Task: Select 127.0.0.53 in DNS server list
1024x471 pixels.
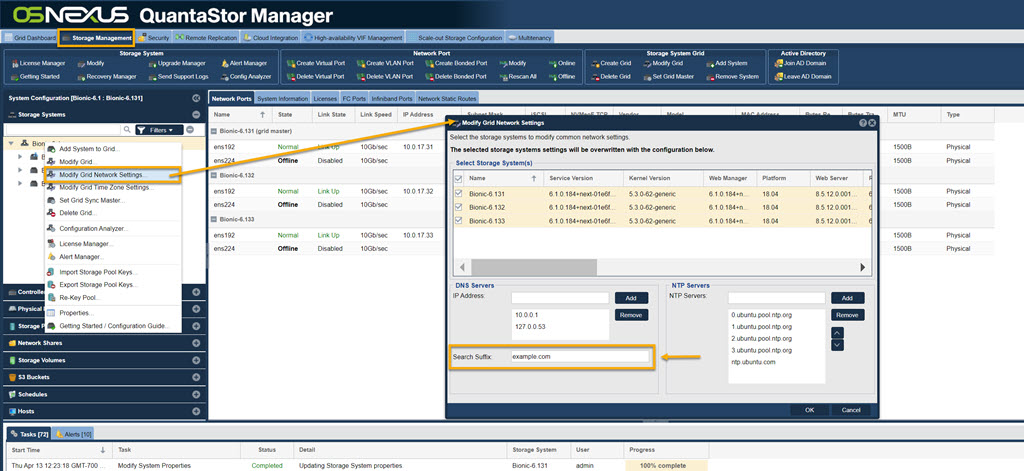Action: click(x=529, y=327)
